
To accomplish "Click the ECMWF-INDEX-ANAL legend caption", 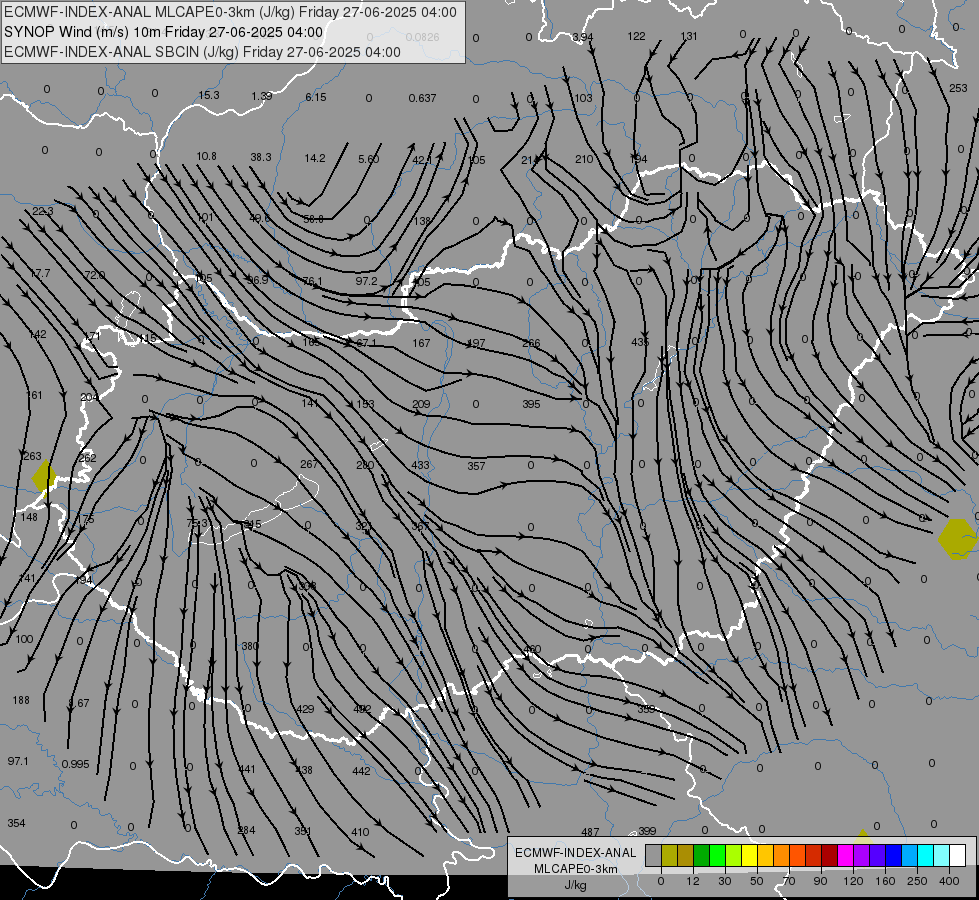I will coord(576,853).
